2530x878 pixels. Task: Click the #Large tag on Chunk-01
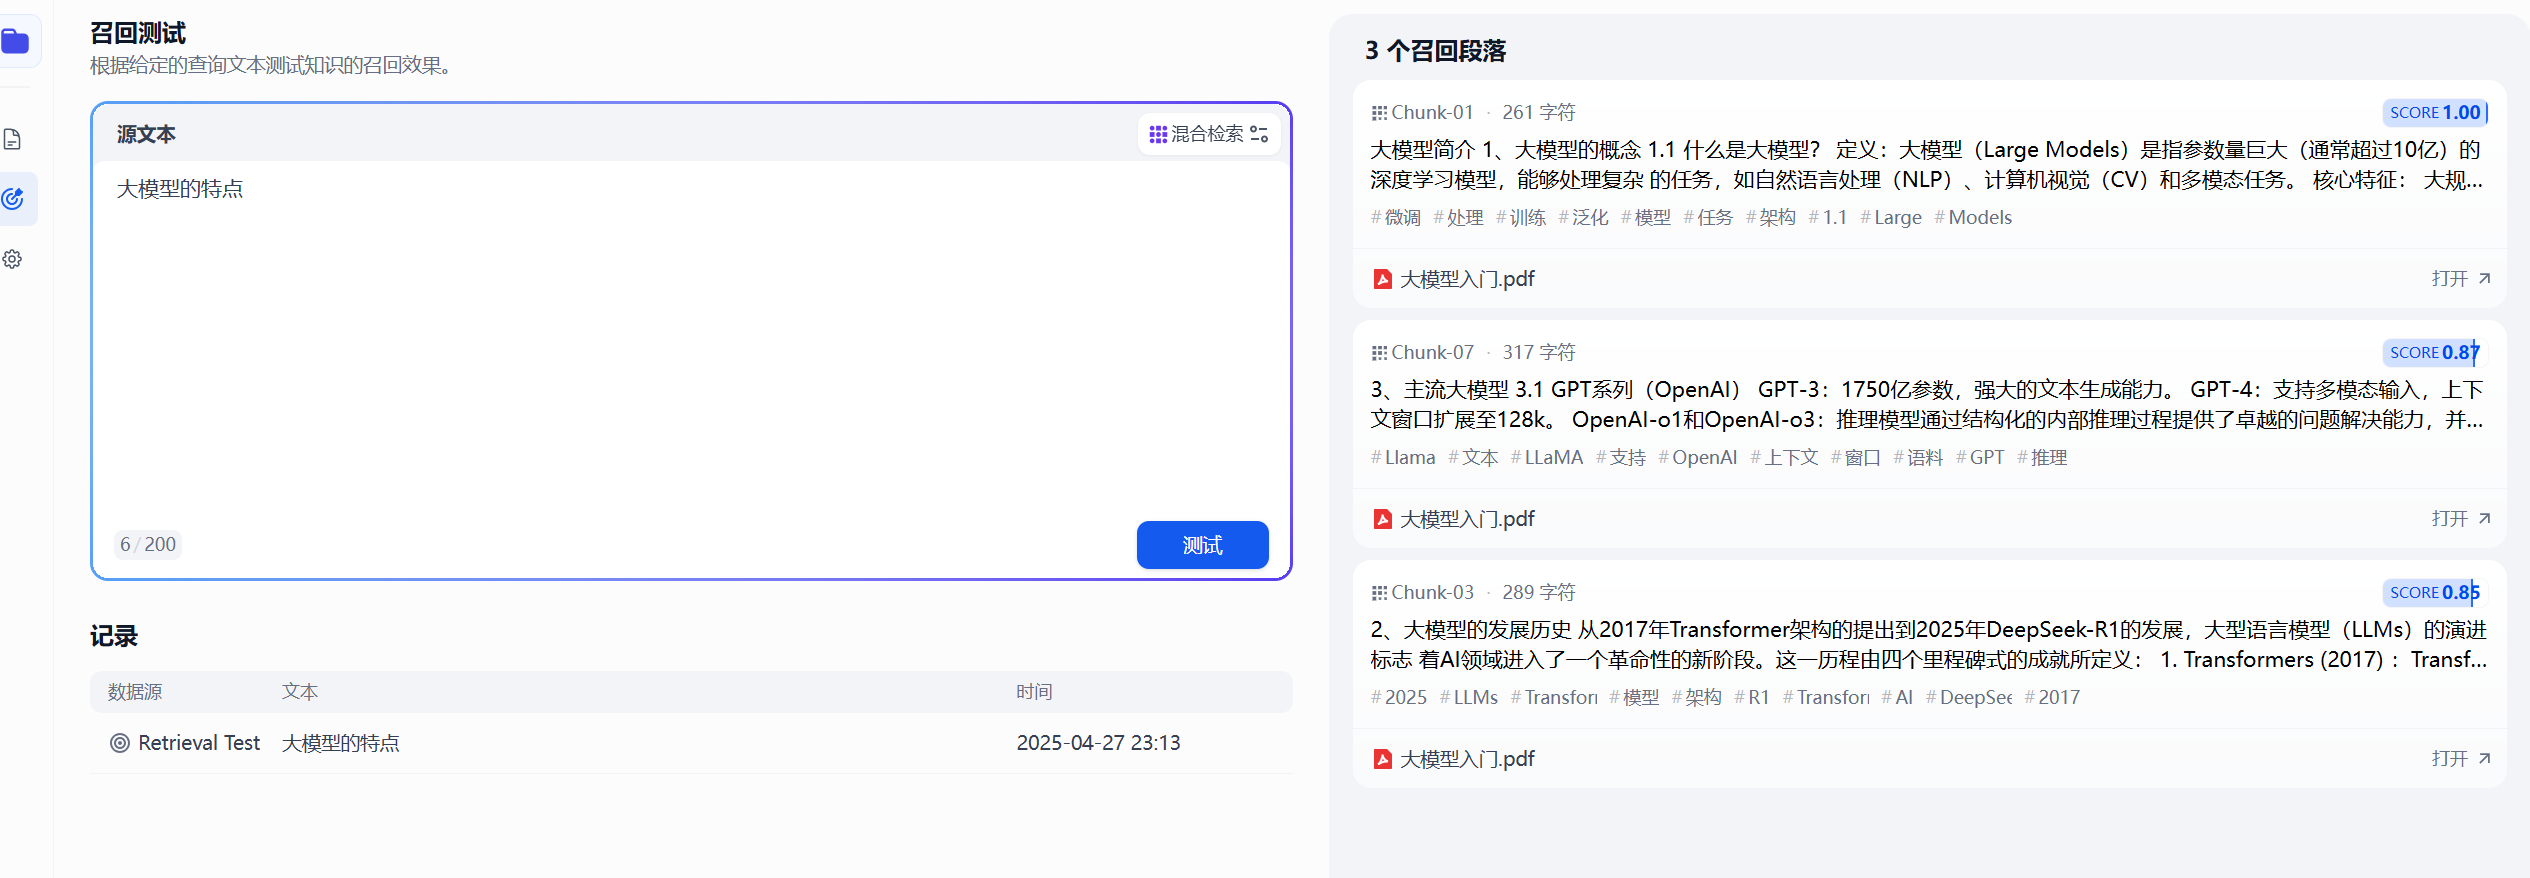click(1891, 218)
